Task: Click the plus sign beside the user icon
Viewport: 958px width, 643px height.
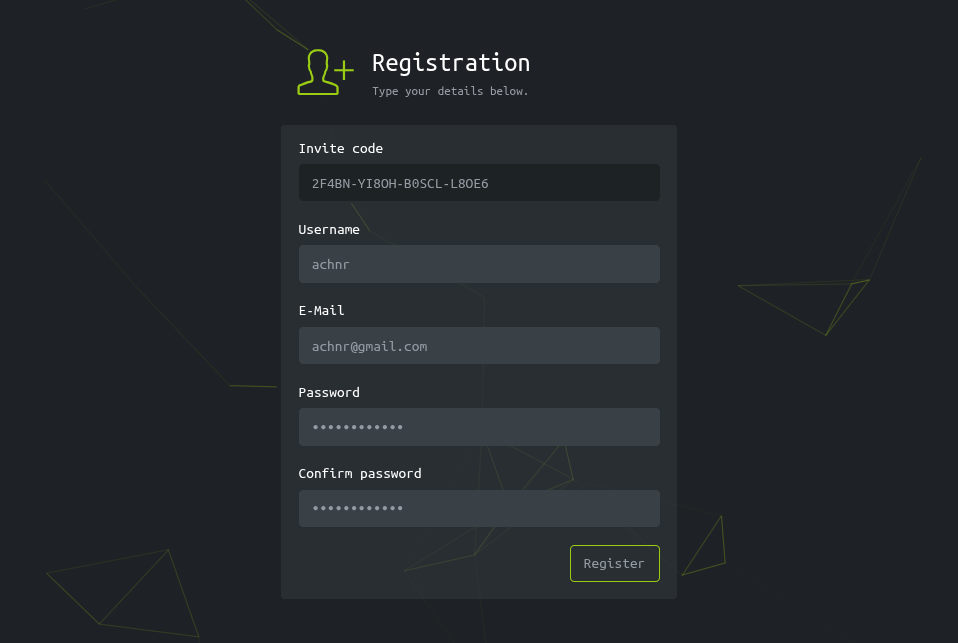Action: pyautogui.click(x=344, y=70)
